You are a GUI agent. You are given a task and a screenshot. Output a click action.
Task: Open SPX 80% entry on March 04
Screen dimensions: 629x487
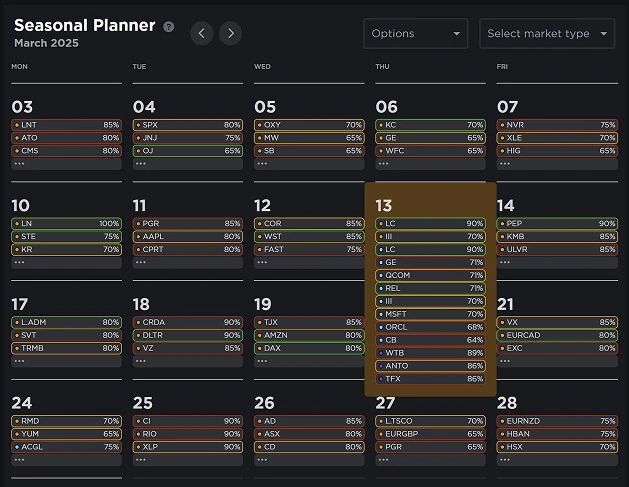coord(188,125)
